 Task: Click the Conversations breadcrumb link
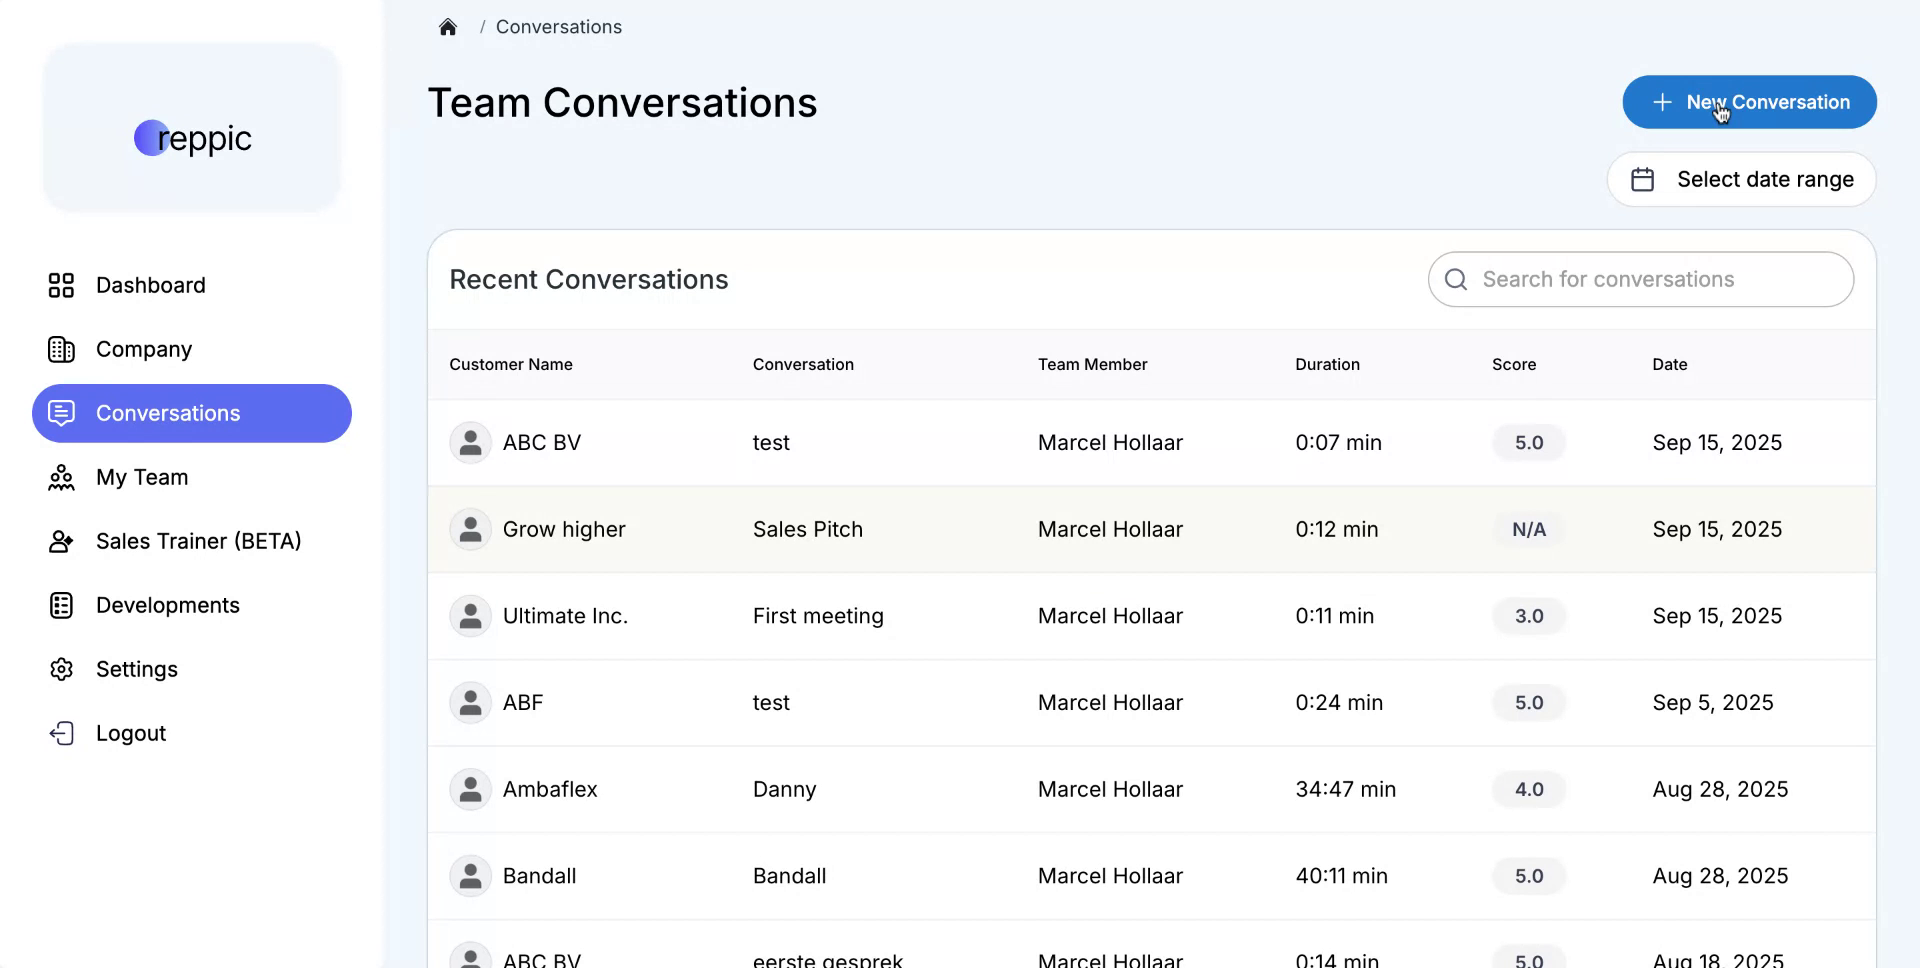558,27
